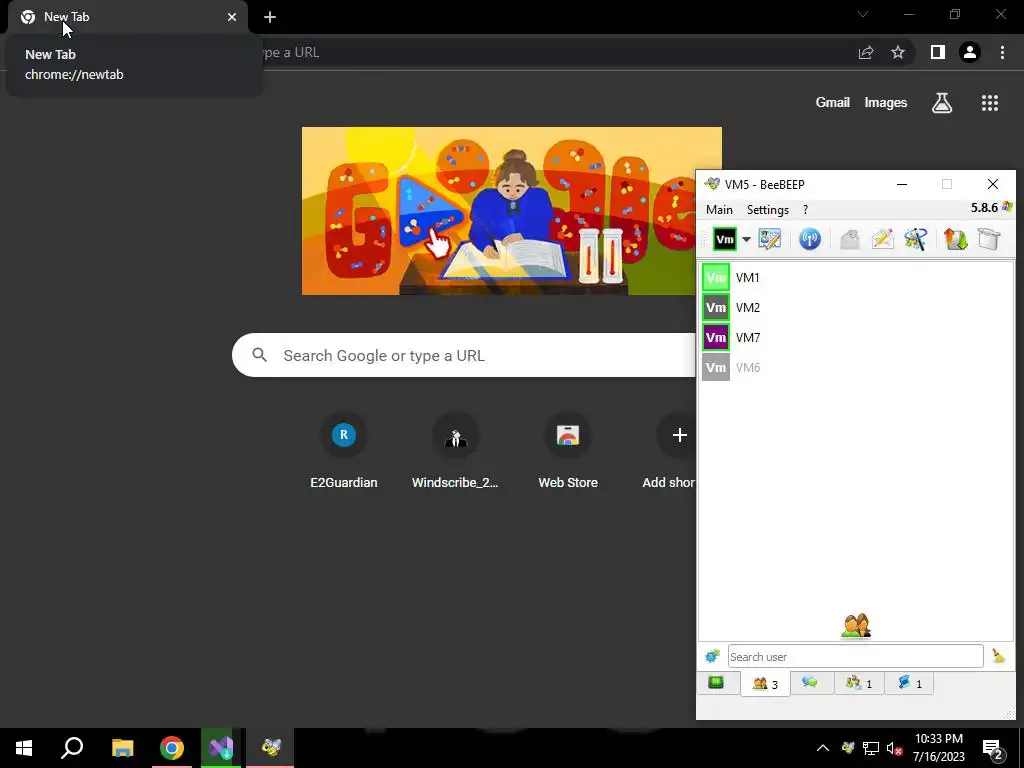Open the Windscribe shortcut tile
Image resolution: width=1024 pixels, height=768 pixels.
[x=455, y=451]
